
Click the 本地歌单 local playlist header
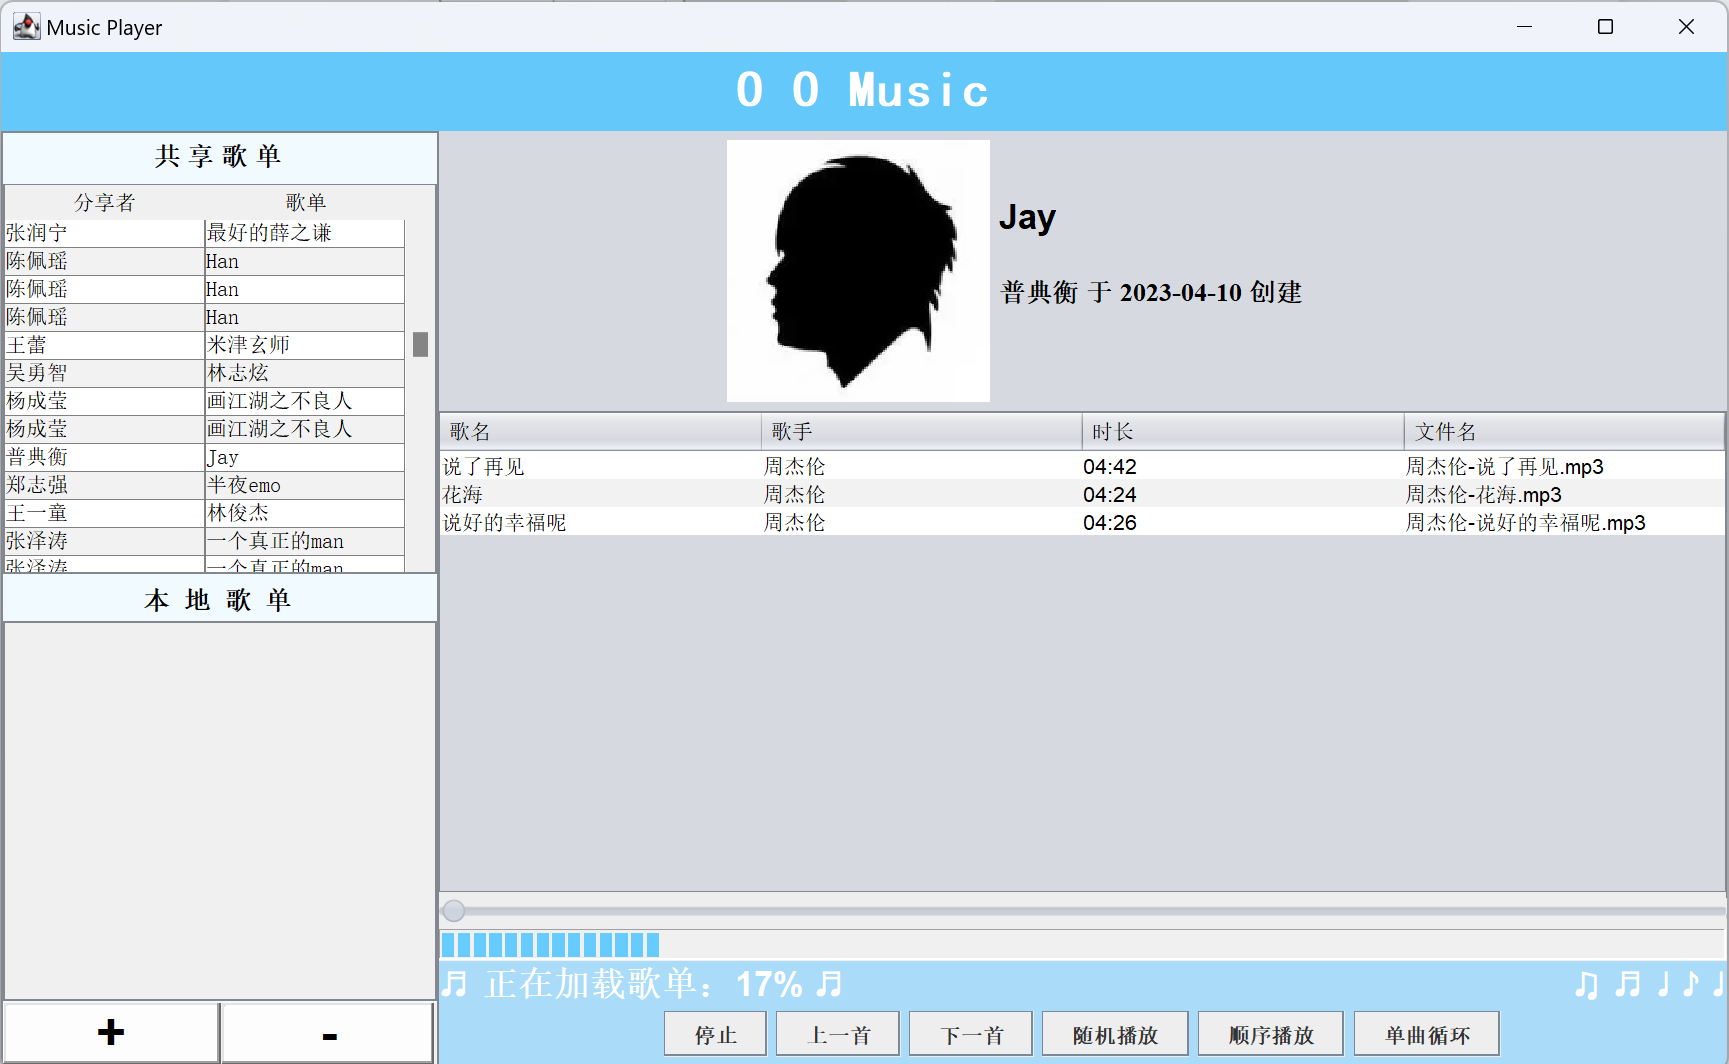click(x=219, y=600)
